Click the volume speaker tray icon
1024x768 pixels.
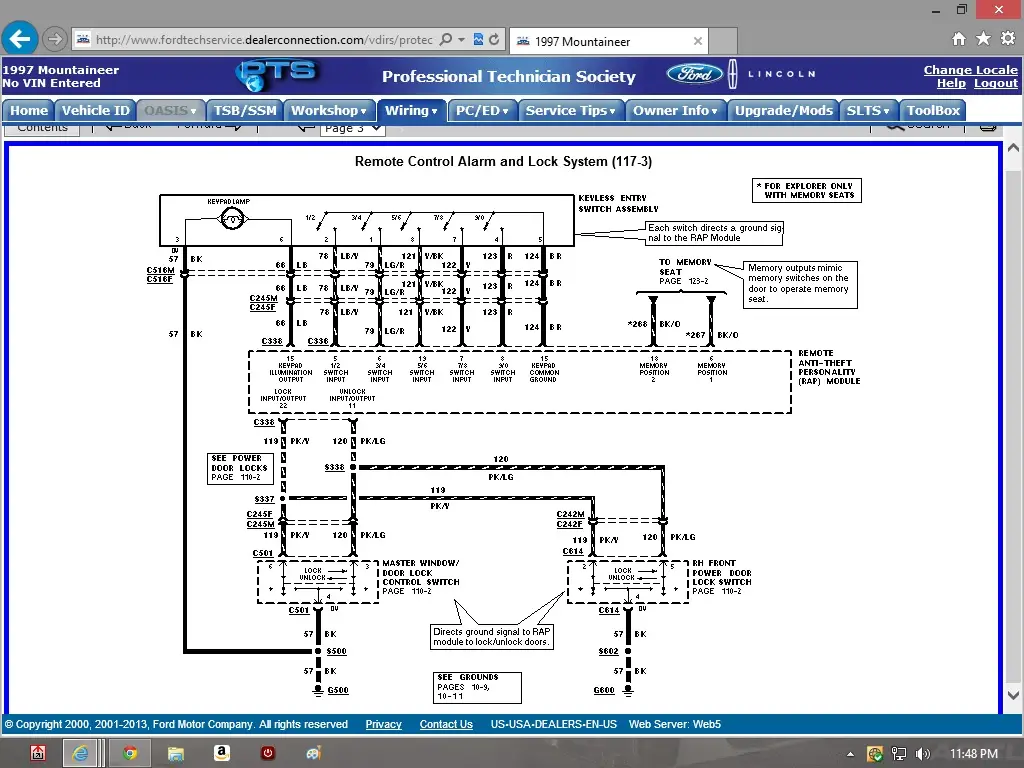[922, 754]
